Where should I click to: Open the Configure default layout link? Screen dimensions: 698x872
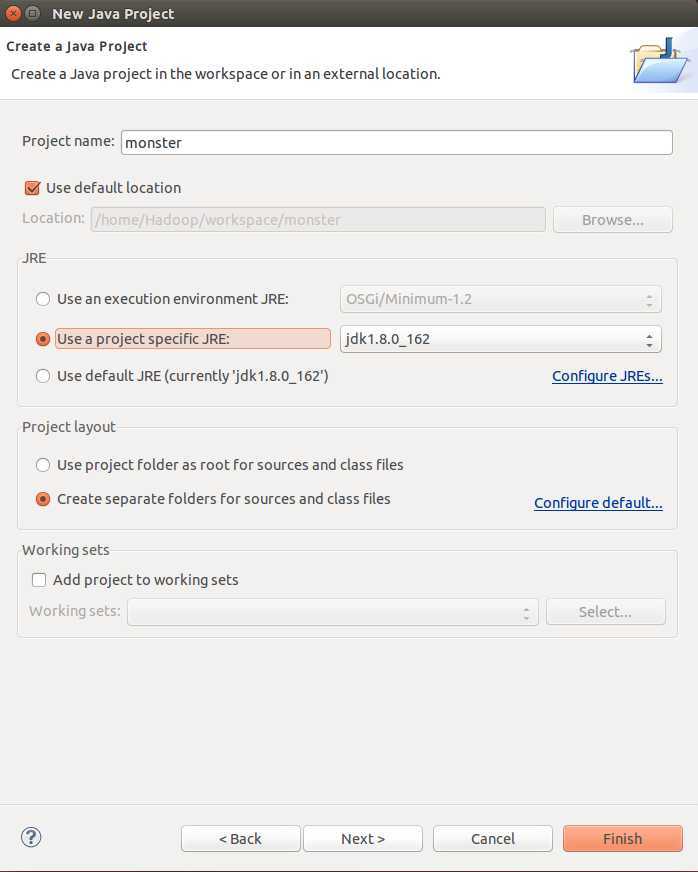click(x=598, y=503)
